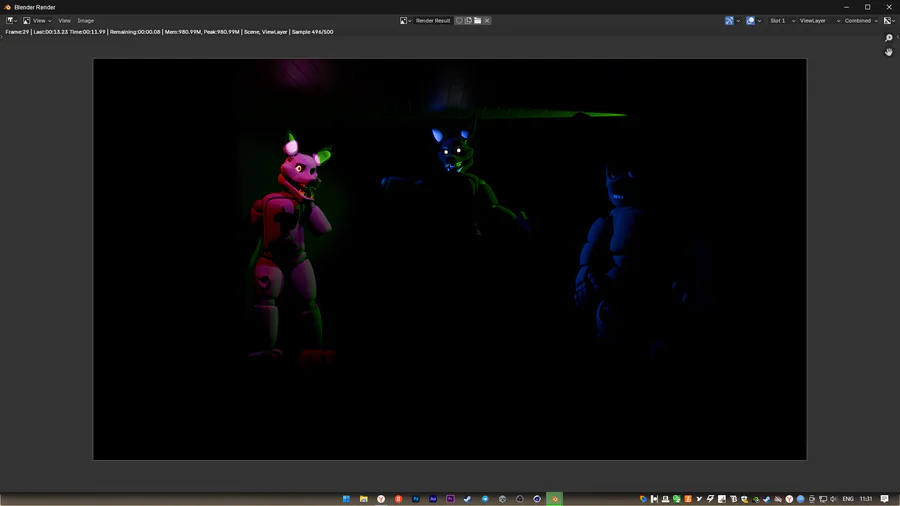The height and width of the screenshot is (506, 900).
Task: Expand the gizmo options arrow
Action: point(738,21)
